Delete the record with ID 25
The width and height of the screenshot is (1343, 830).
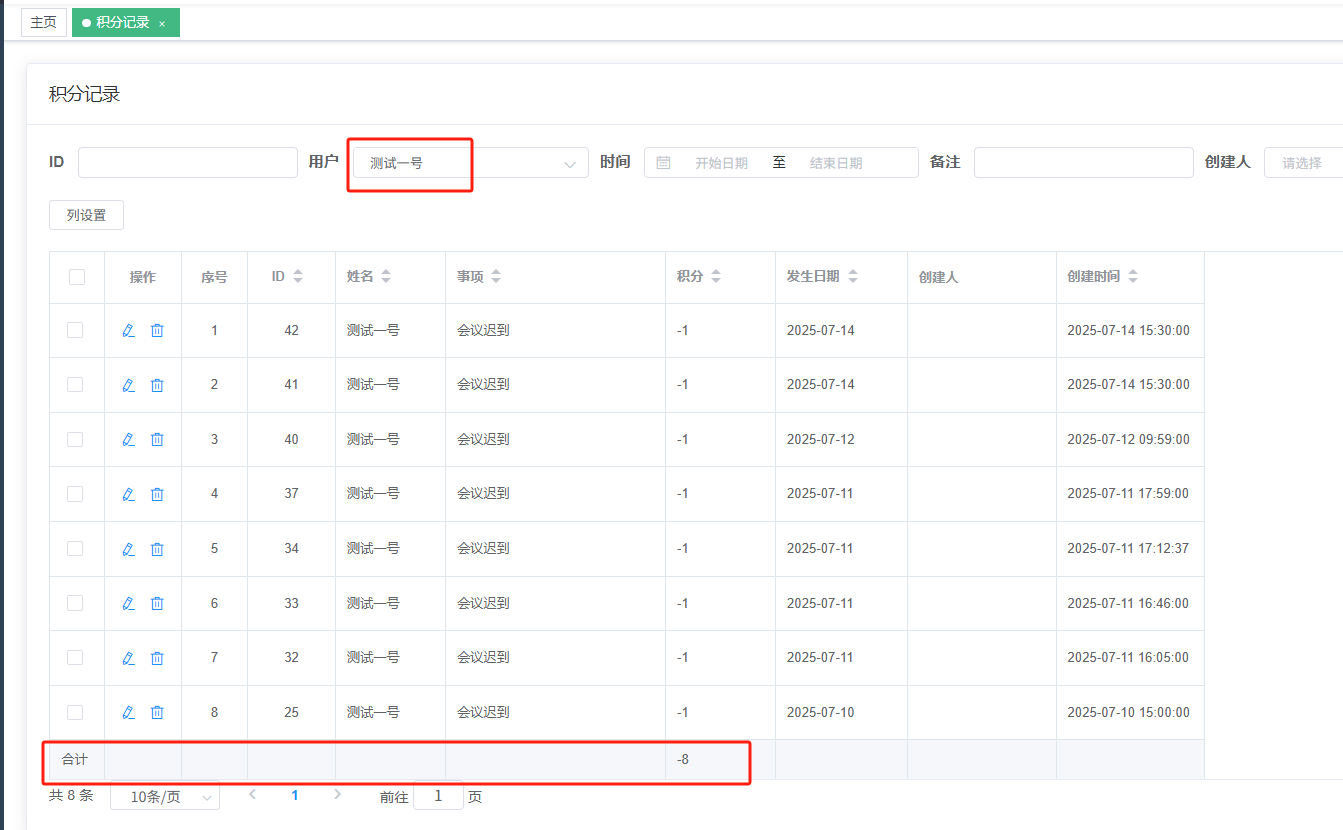click(x=157, y=712)
